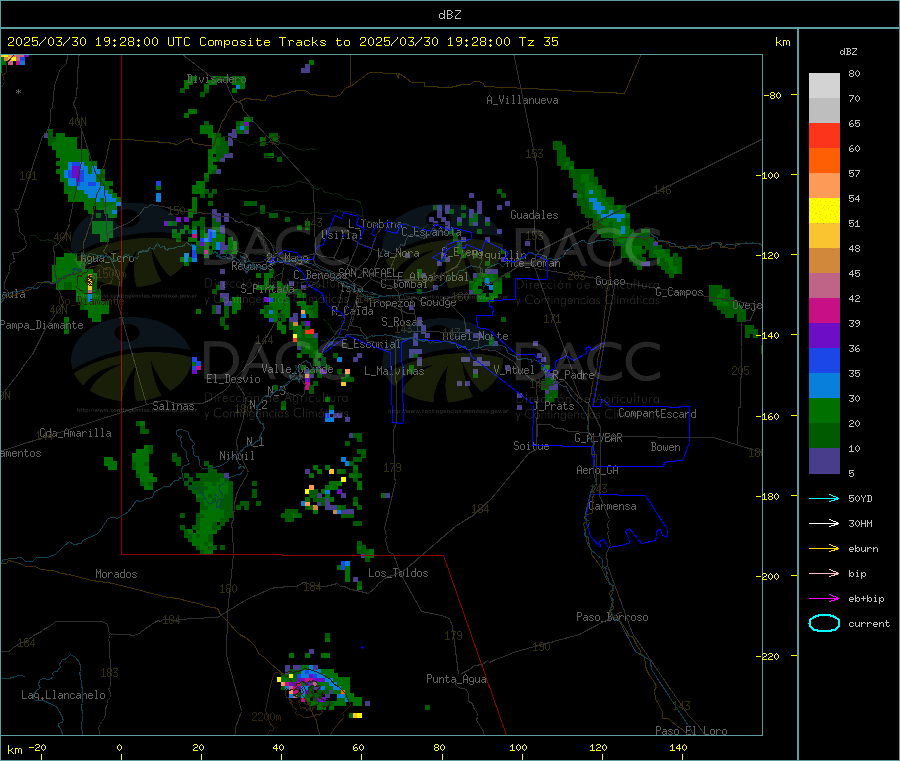Click the 'SAN_RAFAEL' map label

(367, 272)
